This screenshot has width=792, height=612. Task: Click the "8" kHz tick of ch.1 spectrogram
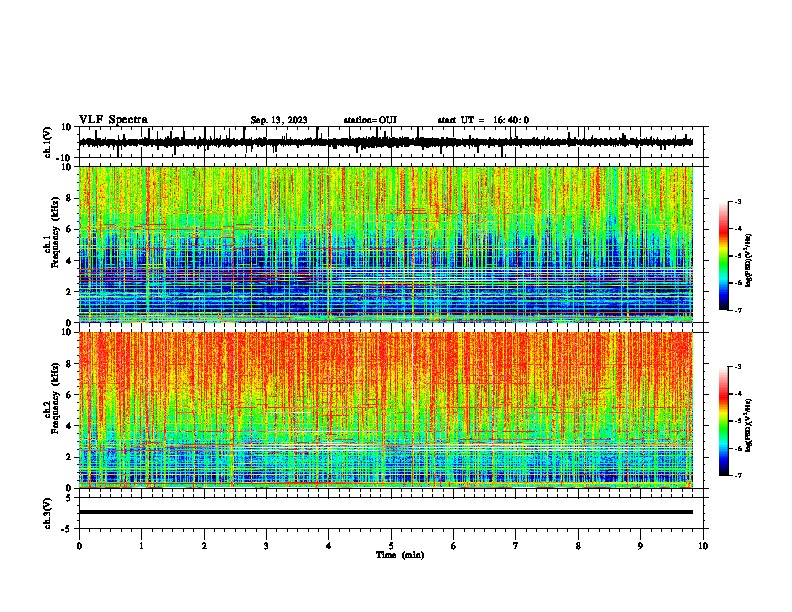(x=69, y=198)
